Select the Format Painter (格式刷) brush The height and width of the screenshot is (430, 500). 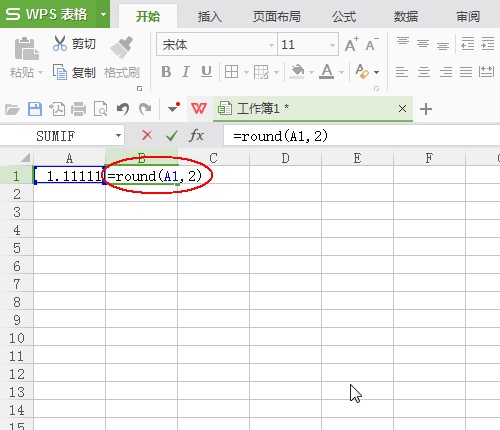(x=122, y=47)
